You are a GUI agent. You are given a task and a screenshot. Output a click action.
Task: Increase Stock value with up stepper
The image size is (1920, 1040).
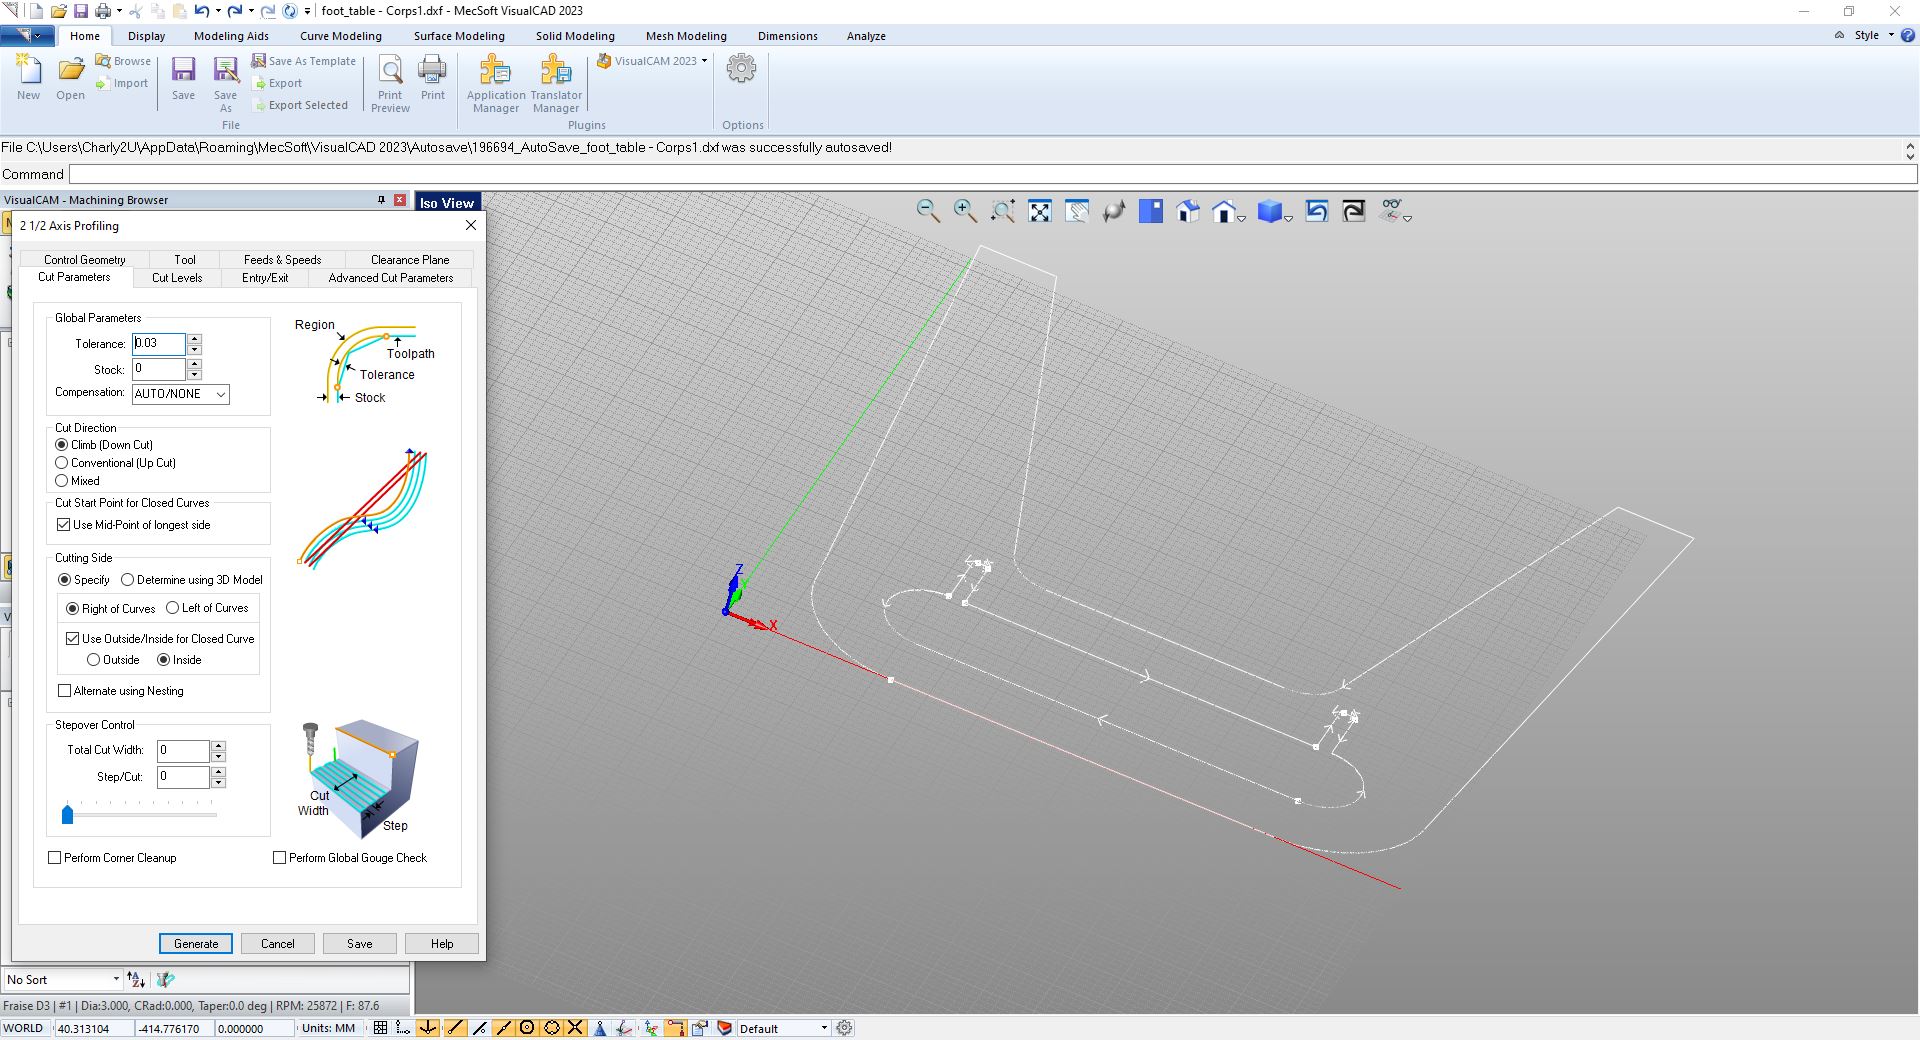tap(195, 364)
